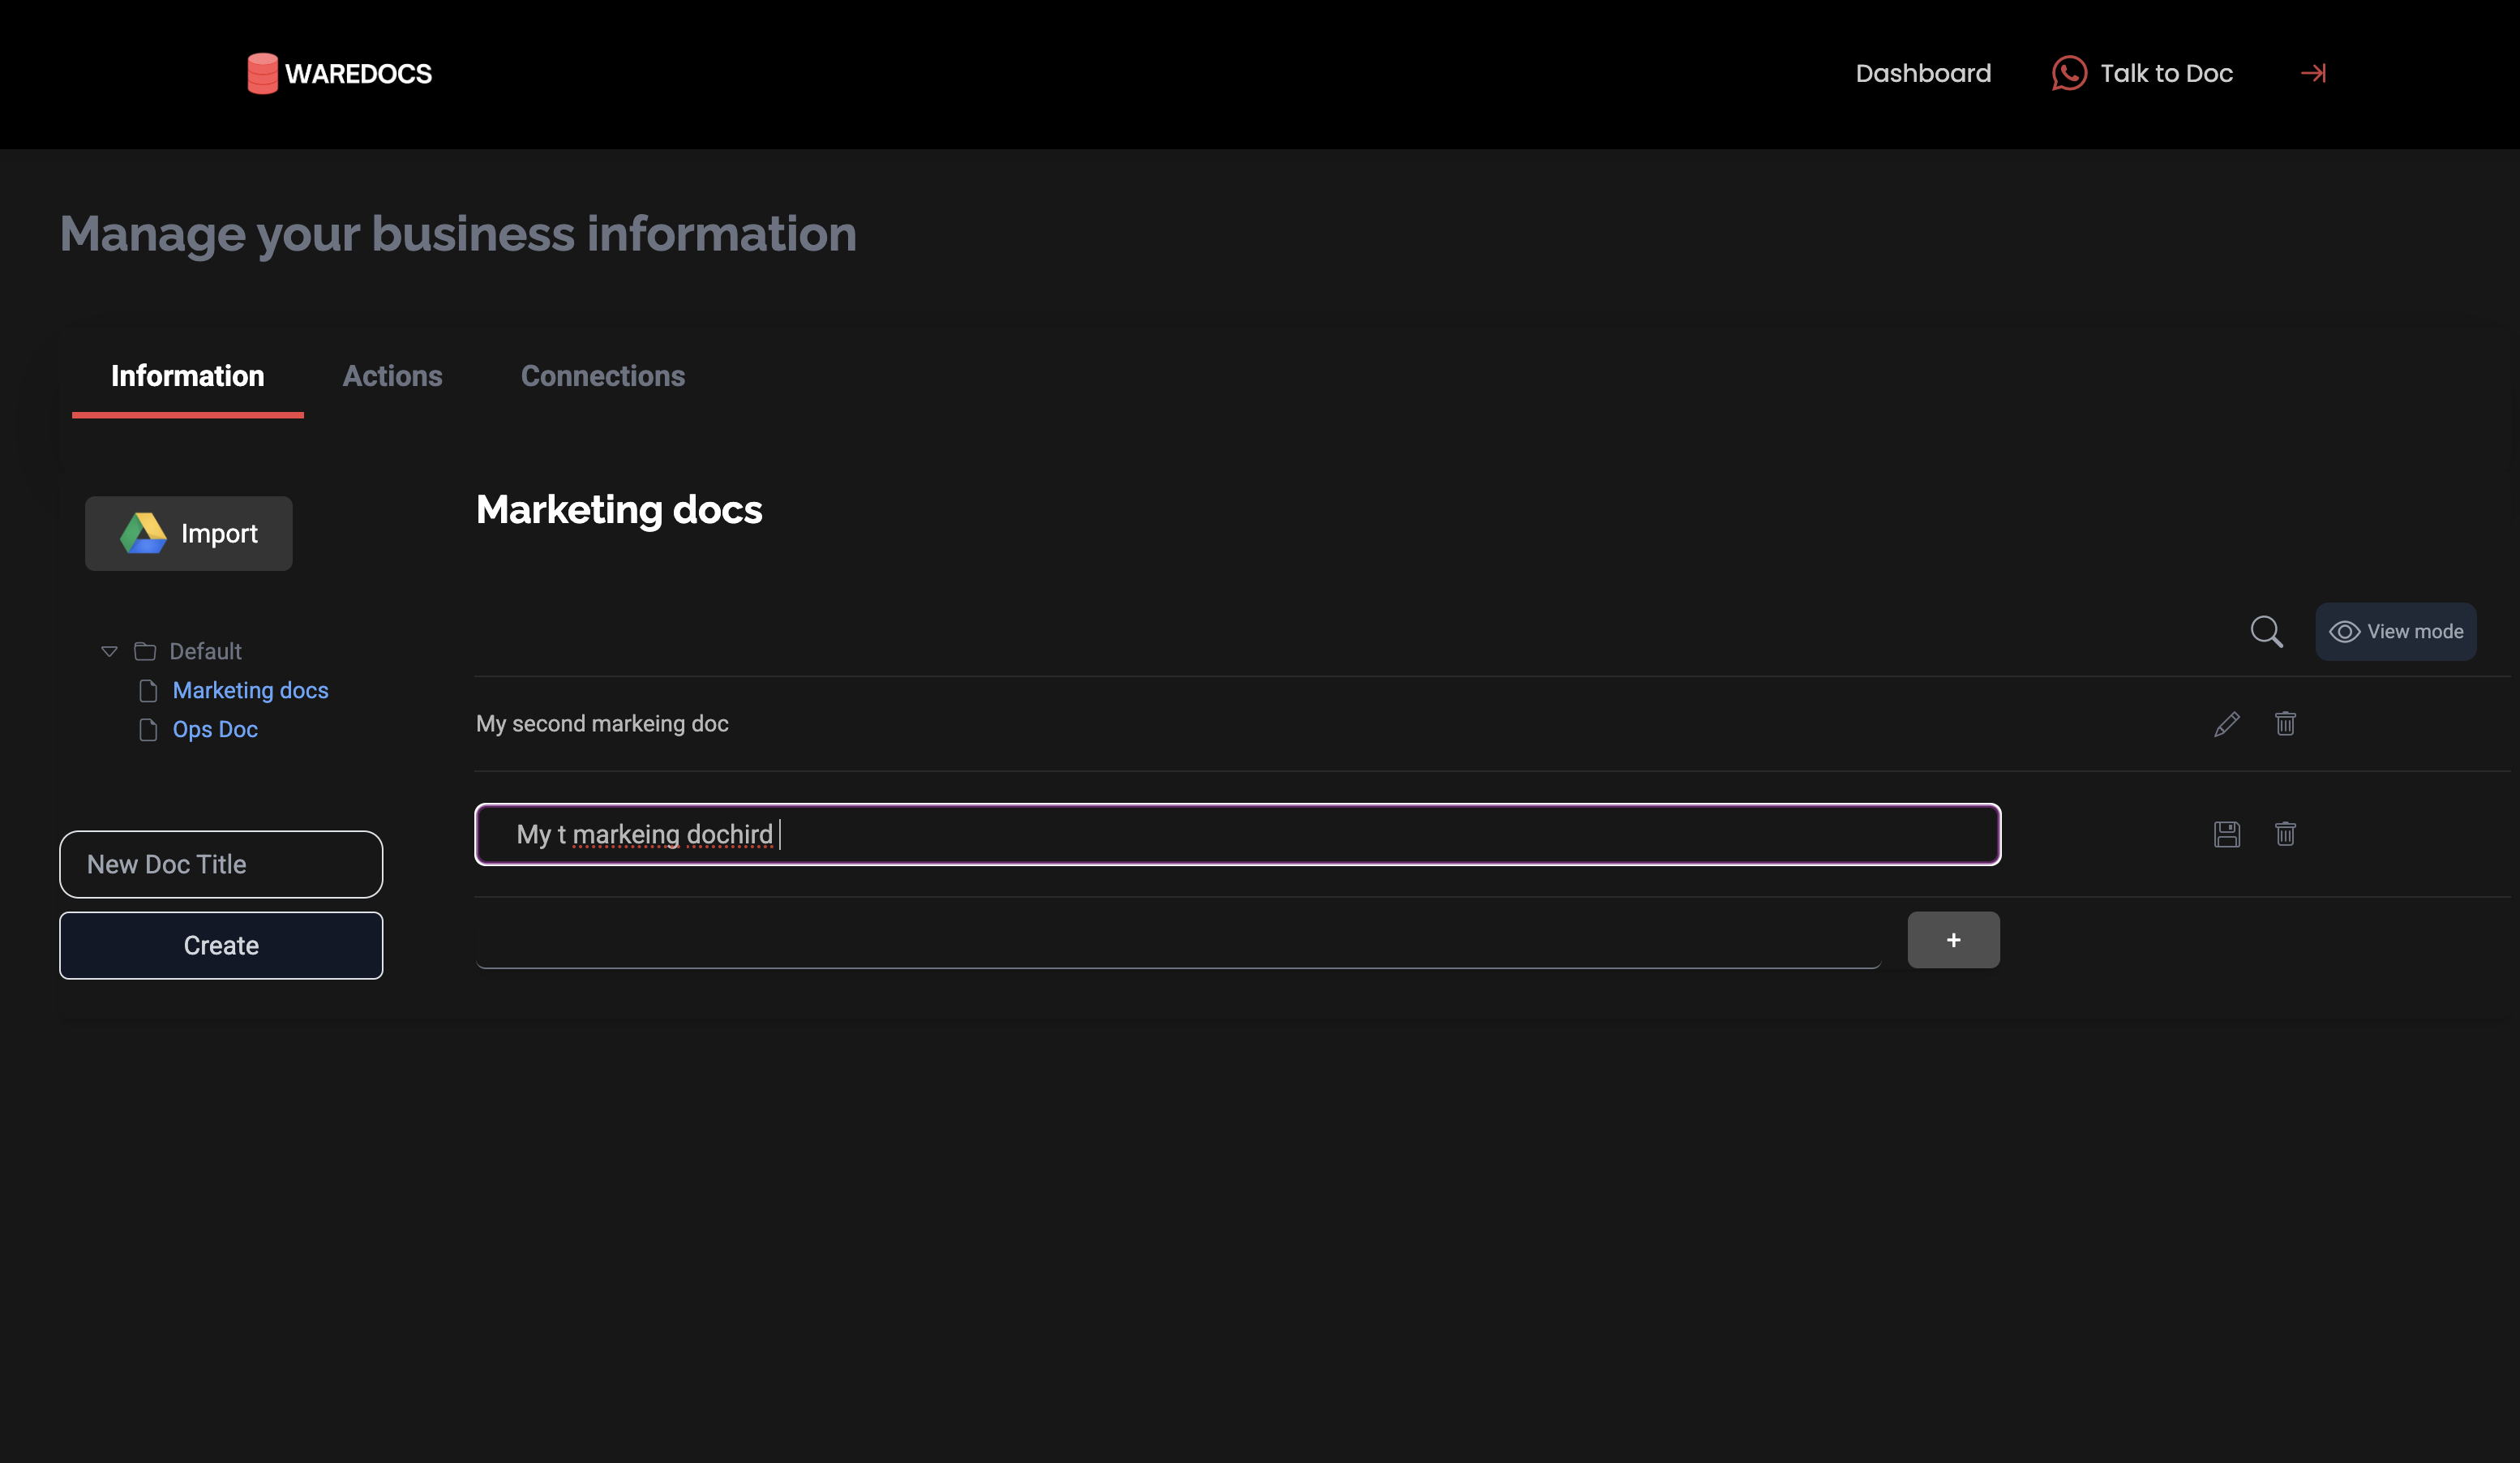Open Marketing docs in the sidebar tree
The height and width of the screenshot is (1463, 2520).
(250, 691)
